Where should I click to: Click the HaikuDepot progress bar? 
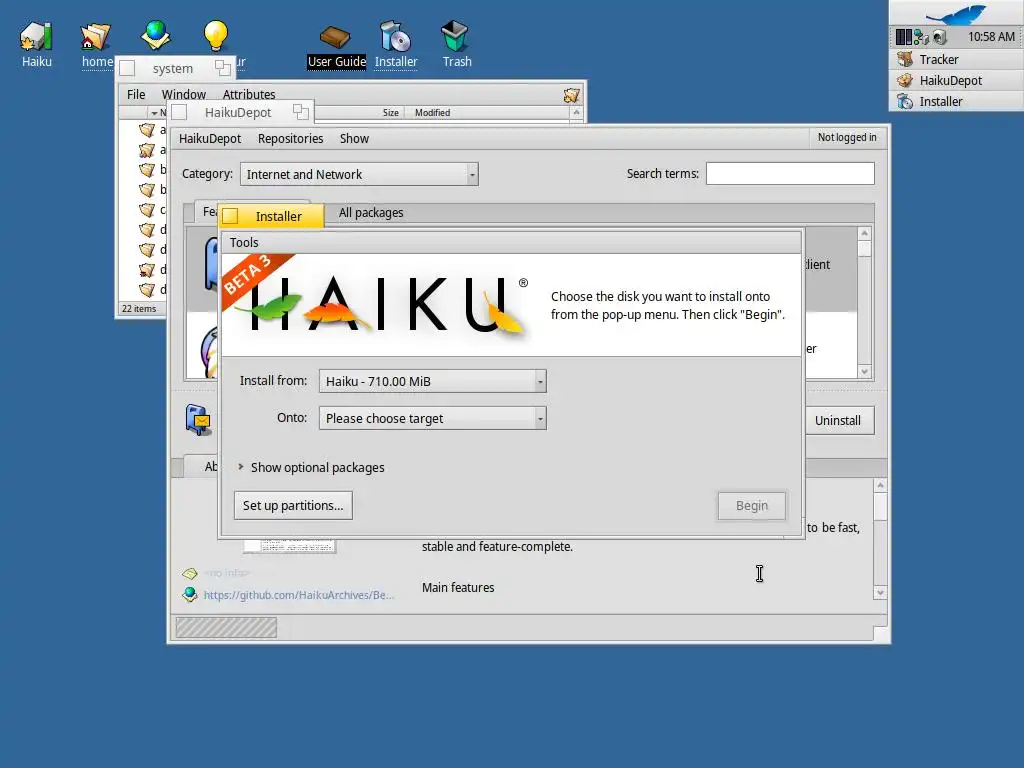pyautogui.click(x=226, y=628)
